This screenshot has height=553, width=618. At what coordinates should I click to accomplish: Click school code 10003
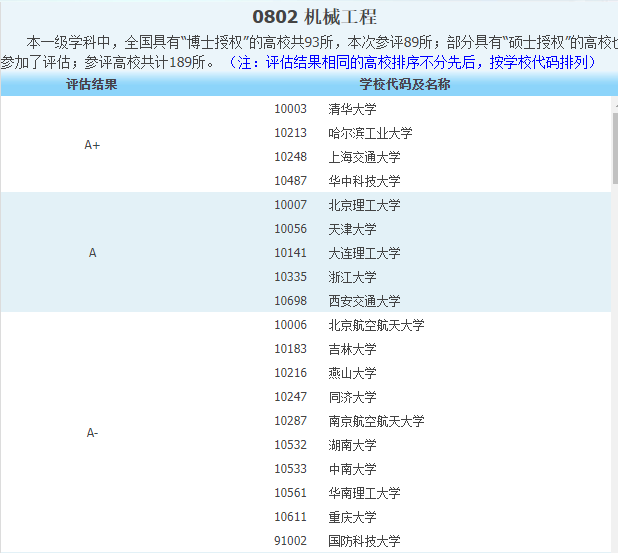point(290,109)
